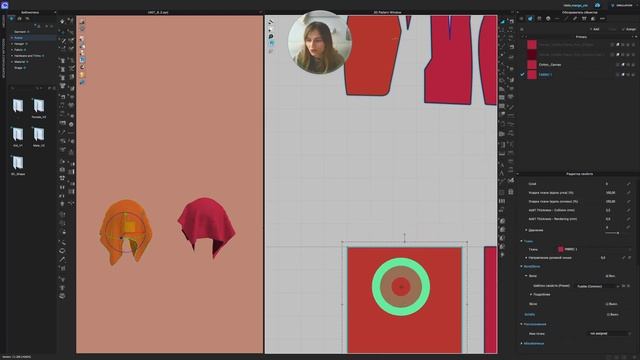640x360 pixels.
Task: Click the UNIT_8_2.zprj 3D window title
Action: (158, 12)
